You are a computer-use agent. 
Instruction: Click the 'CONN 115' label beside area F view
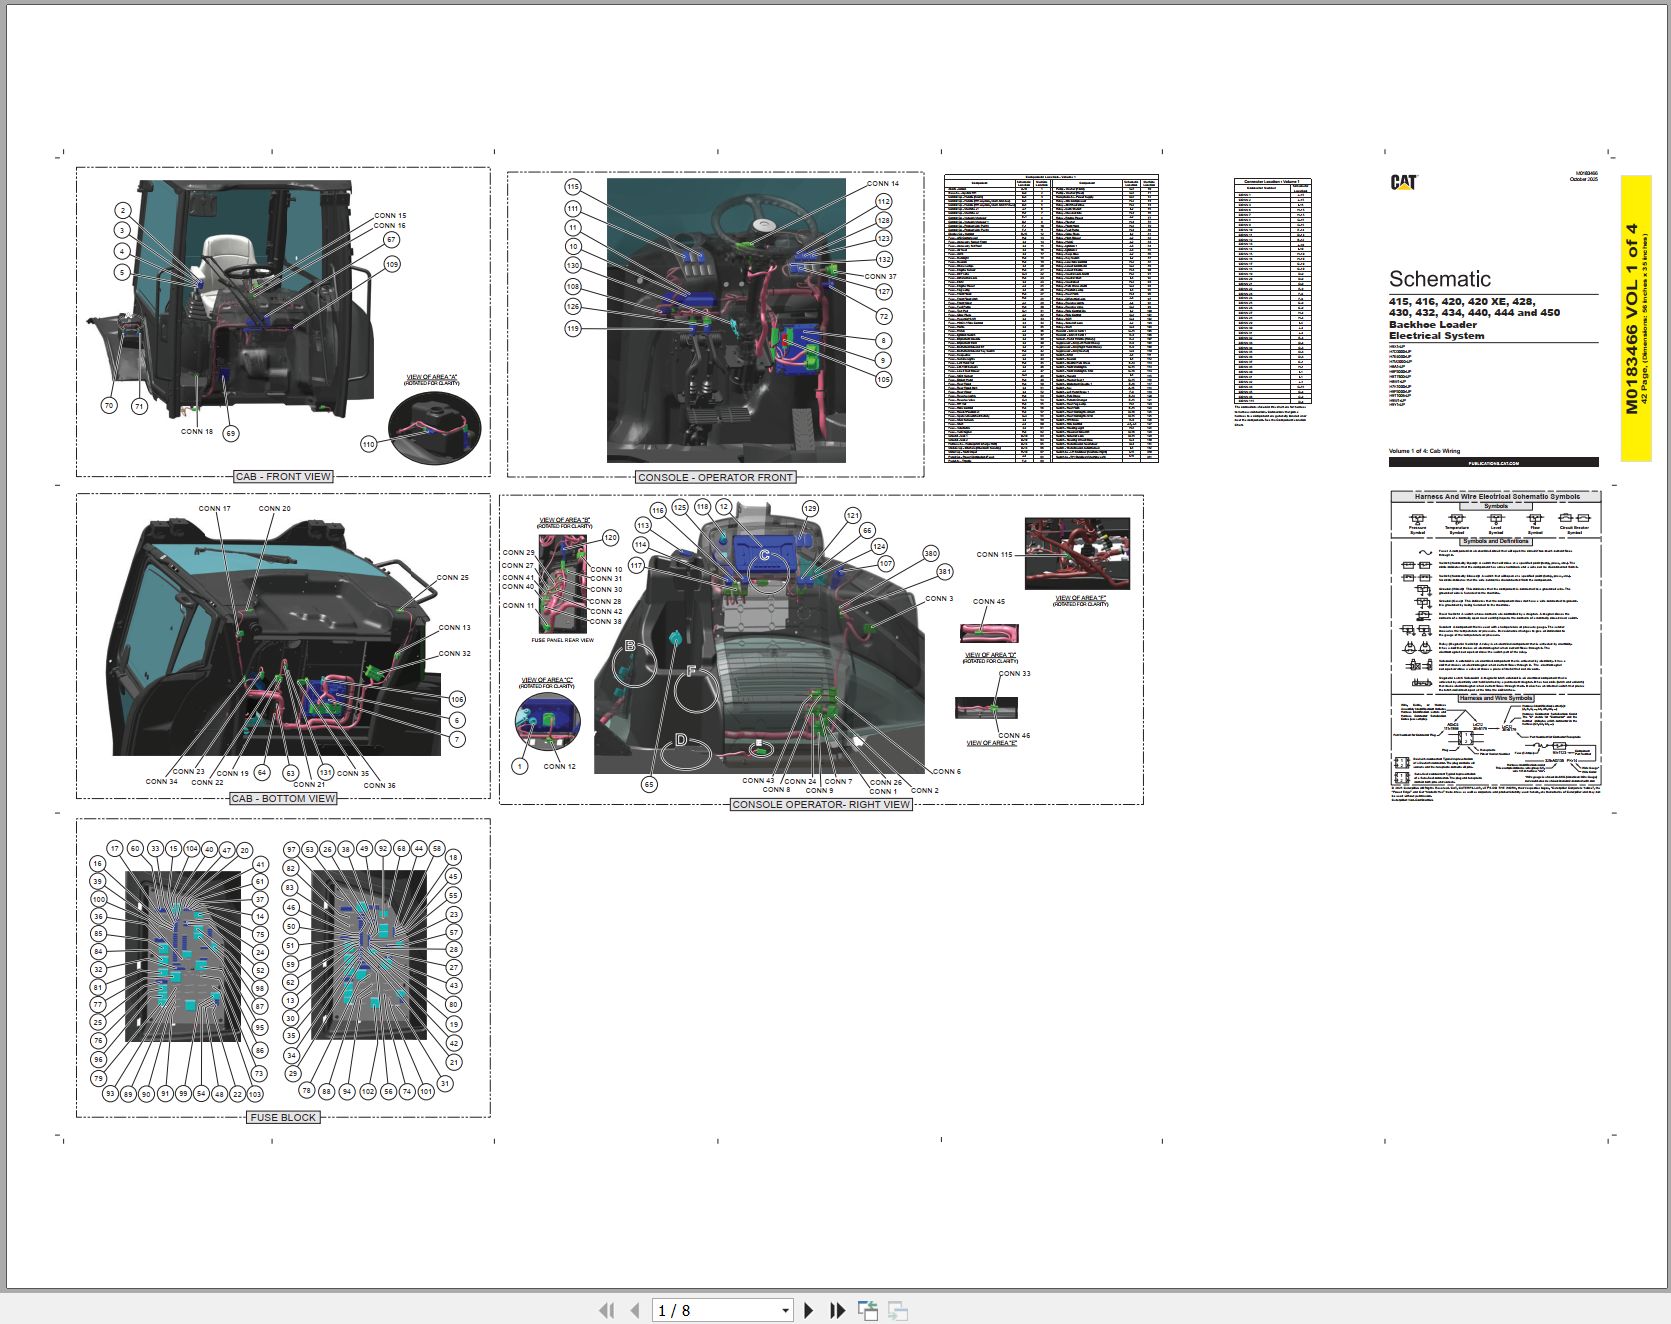click(994, 555)
